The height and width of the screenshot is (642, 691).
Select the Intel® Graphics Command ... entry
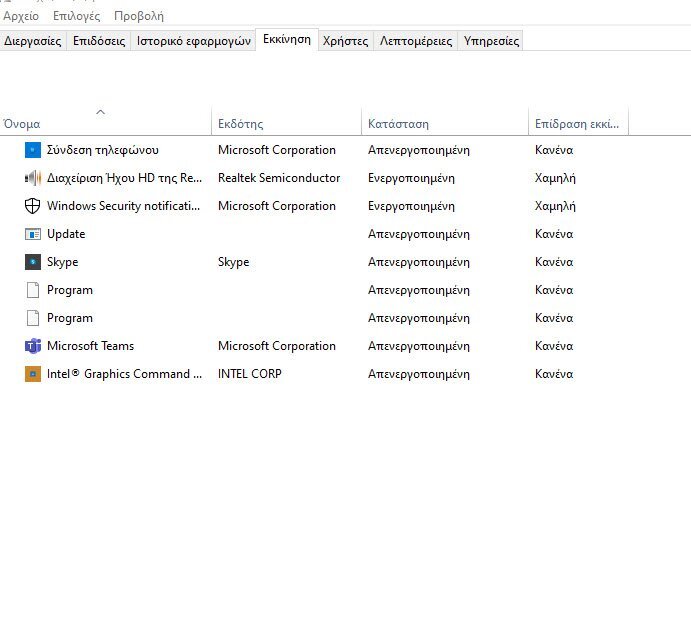[x=125, y=374]
